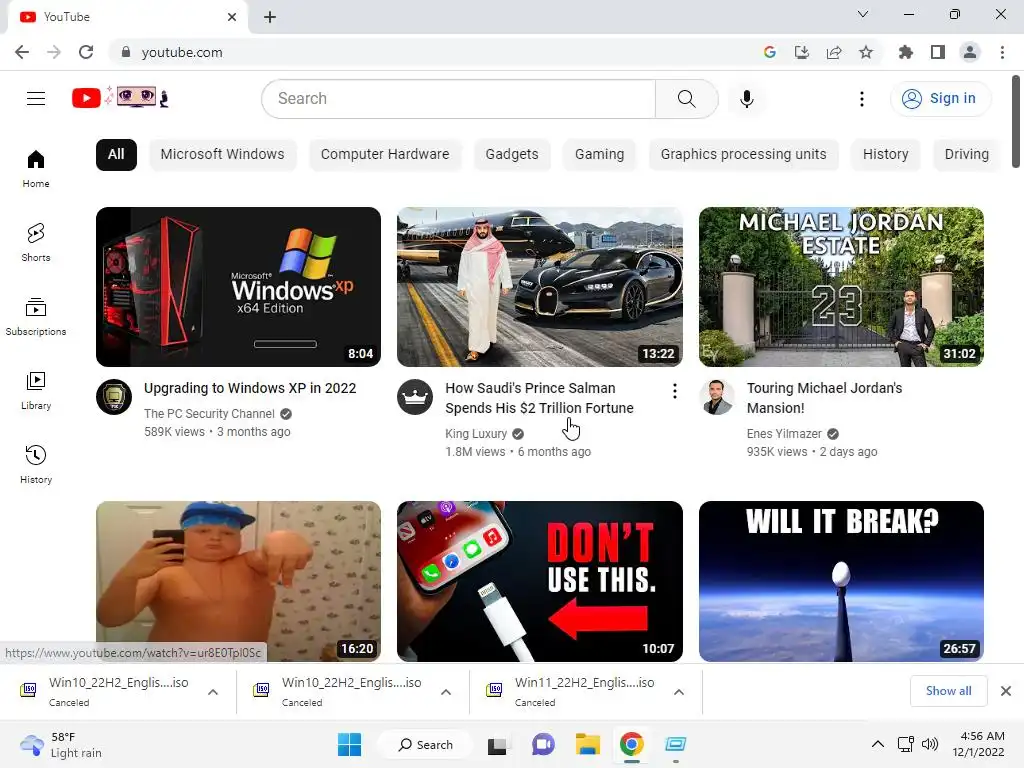
Task: Open Touring Michael Jordan's Mansion title
Action: pyautogui.click(x=824, y=398)
